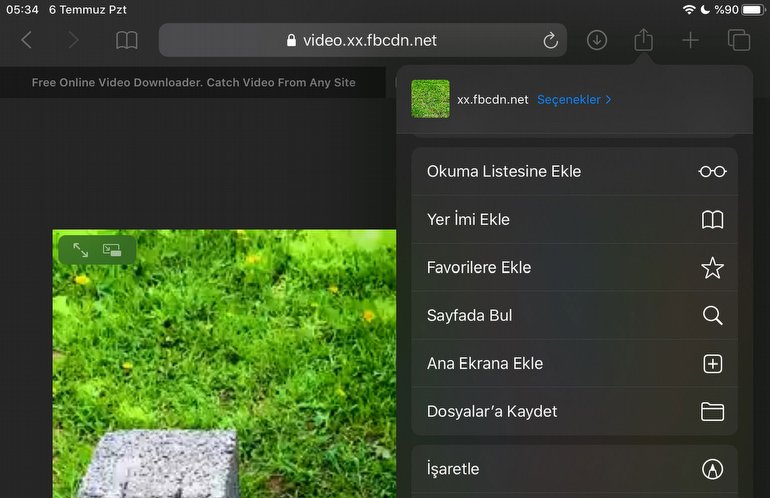Tap the Free Online Video Downloader tab

coord(193,83)
